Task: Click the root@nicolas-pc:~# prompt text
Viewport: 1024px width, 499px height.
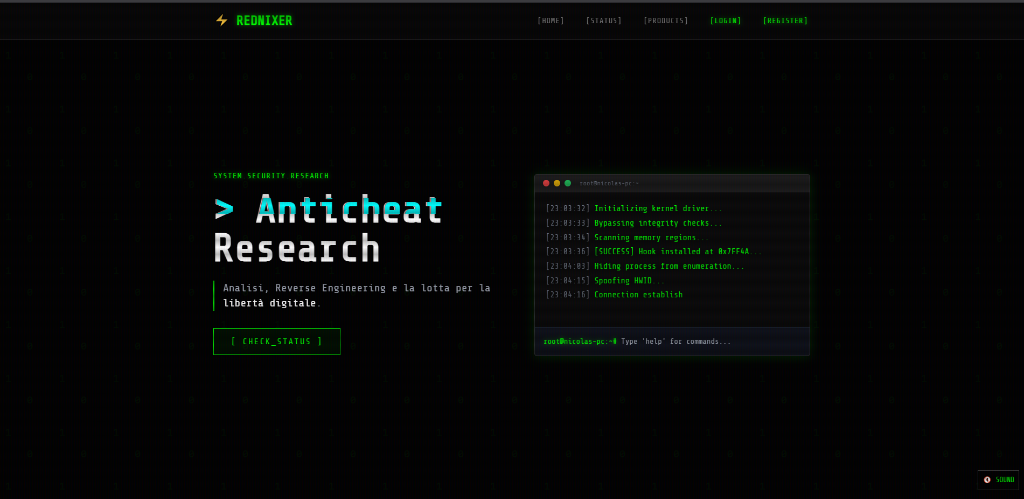Action: click(580, 342)
